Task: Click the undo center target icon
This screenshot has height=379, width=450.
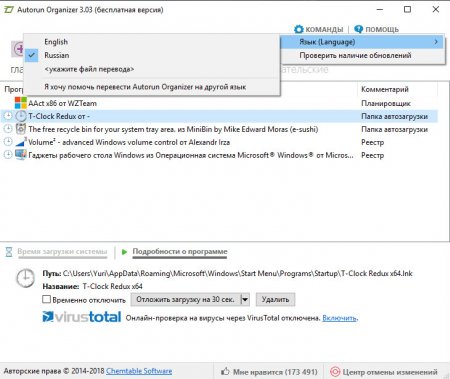Action: (x=335, y=371)
